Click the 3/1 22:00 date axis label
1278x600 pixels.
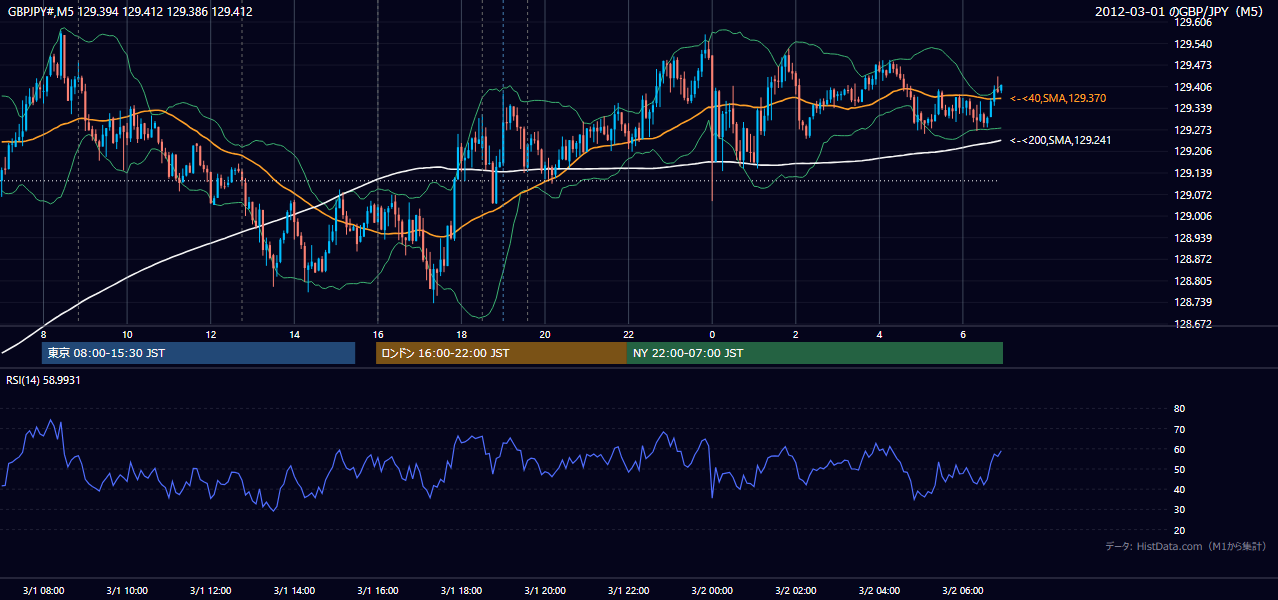[628, 590]
